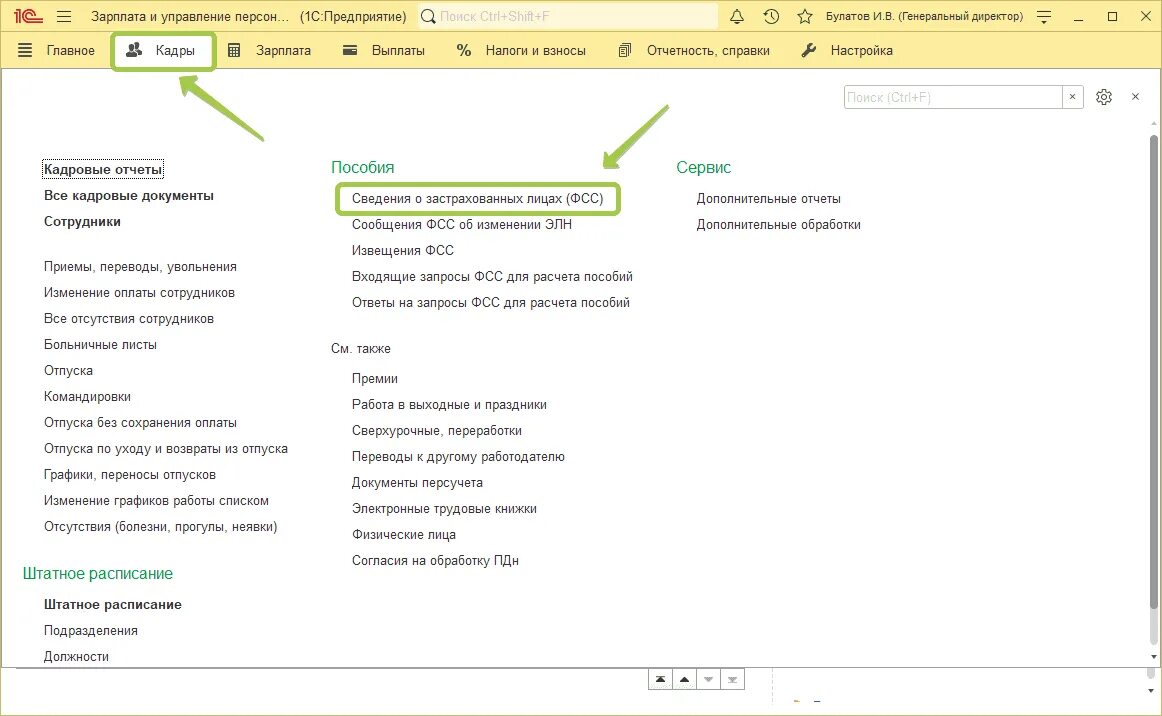Viewport: 1162px width, 716px height.
Task: Open Документы персучета
Action: 417,483
